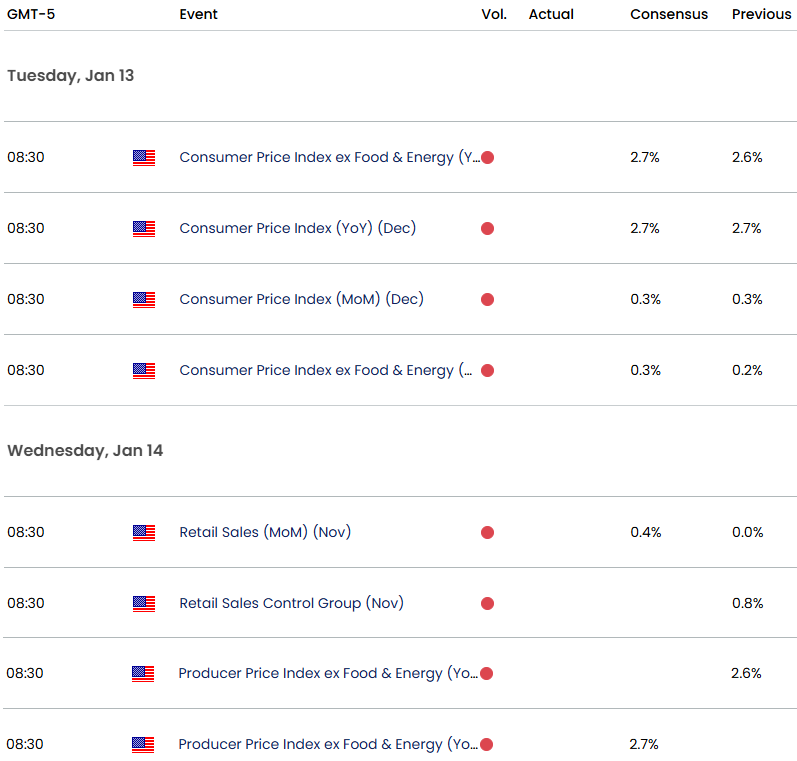797x761 pixels.
Task: Click the Vol. column header
Action: pyautogui.click(x=494, y=14)
